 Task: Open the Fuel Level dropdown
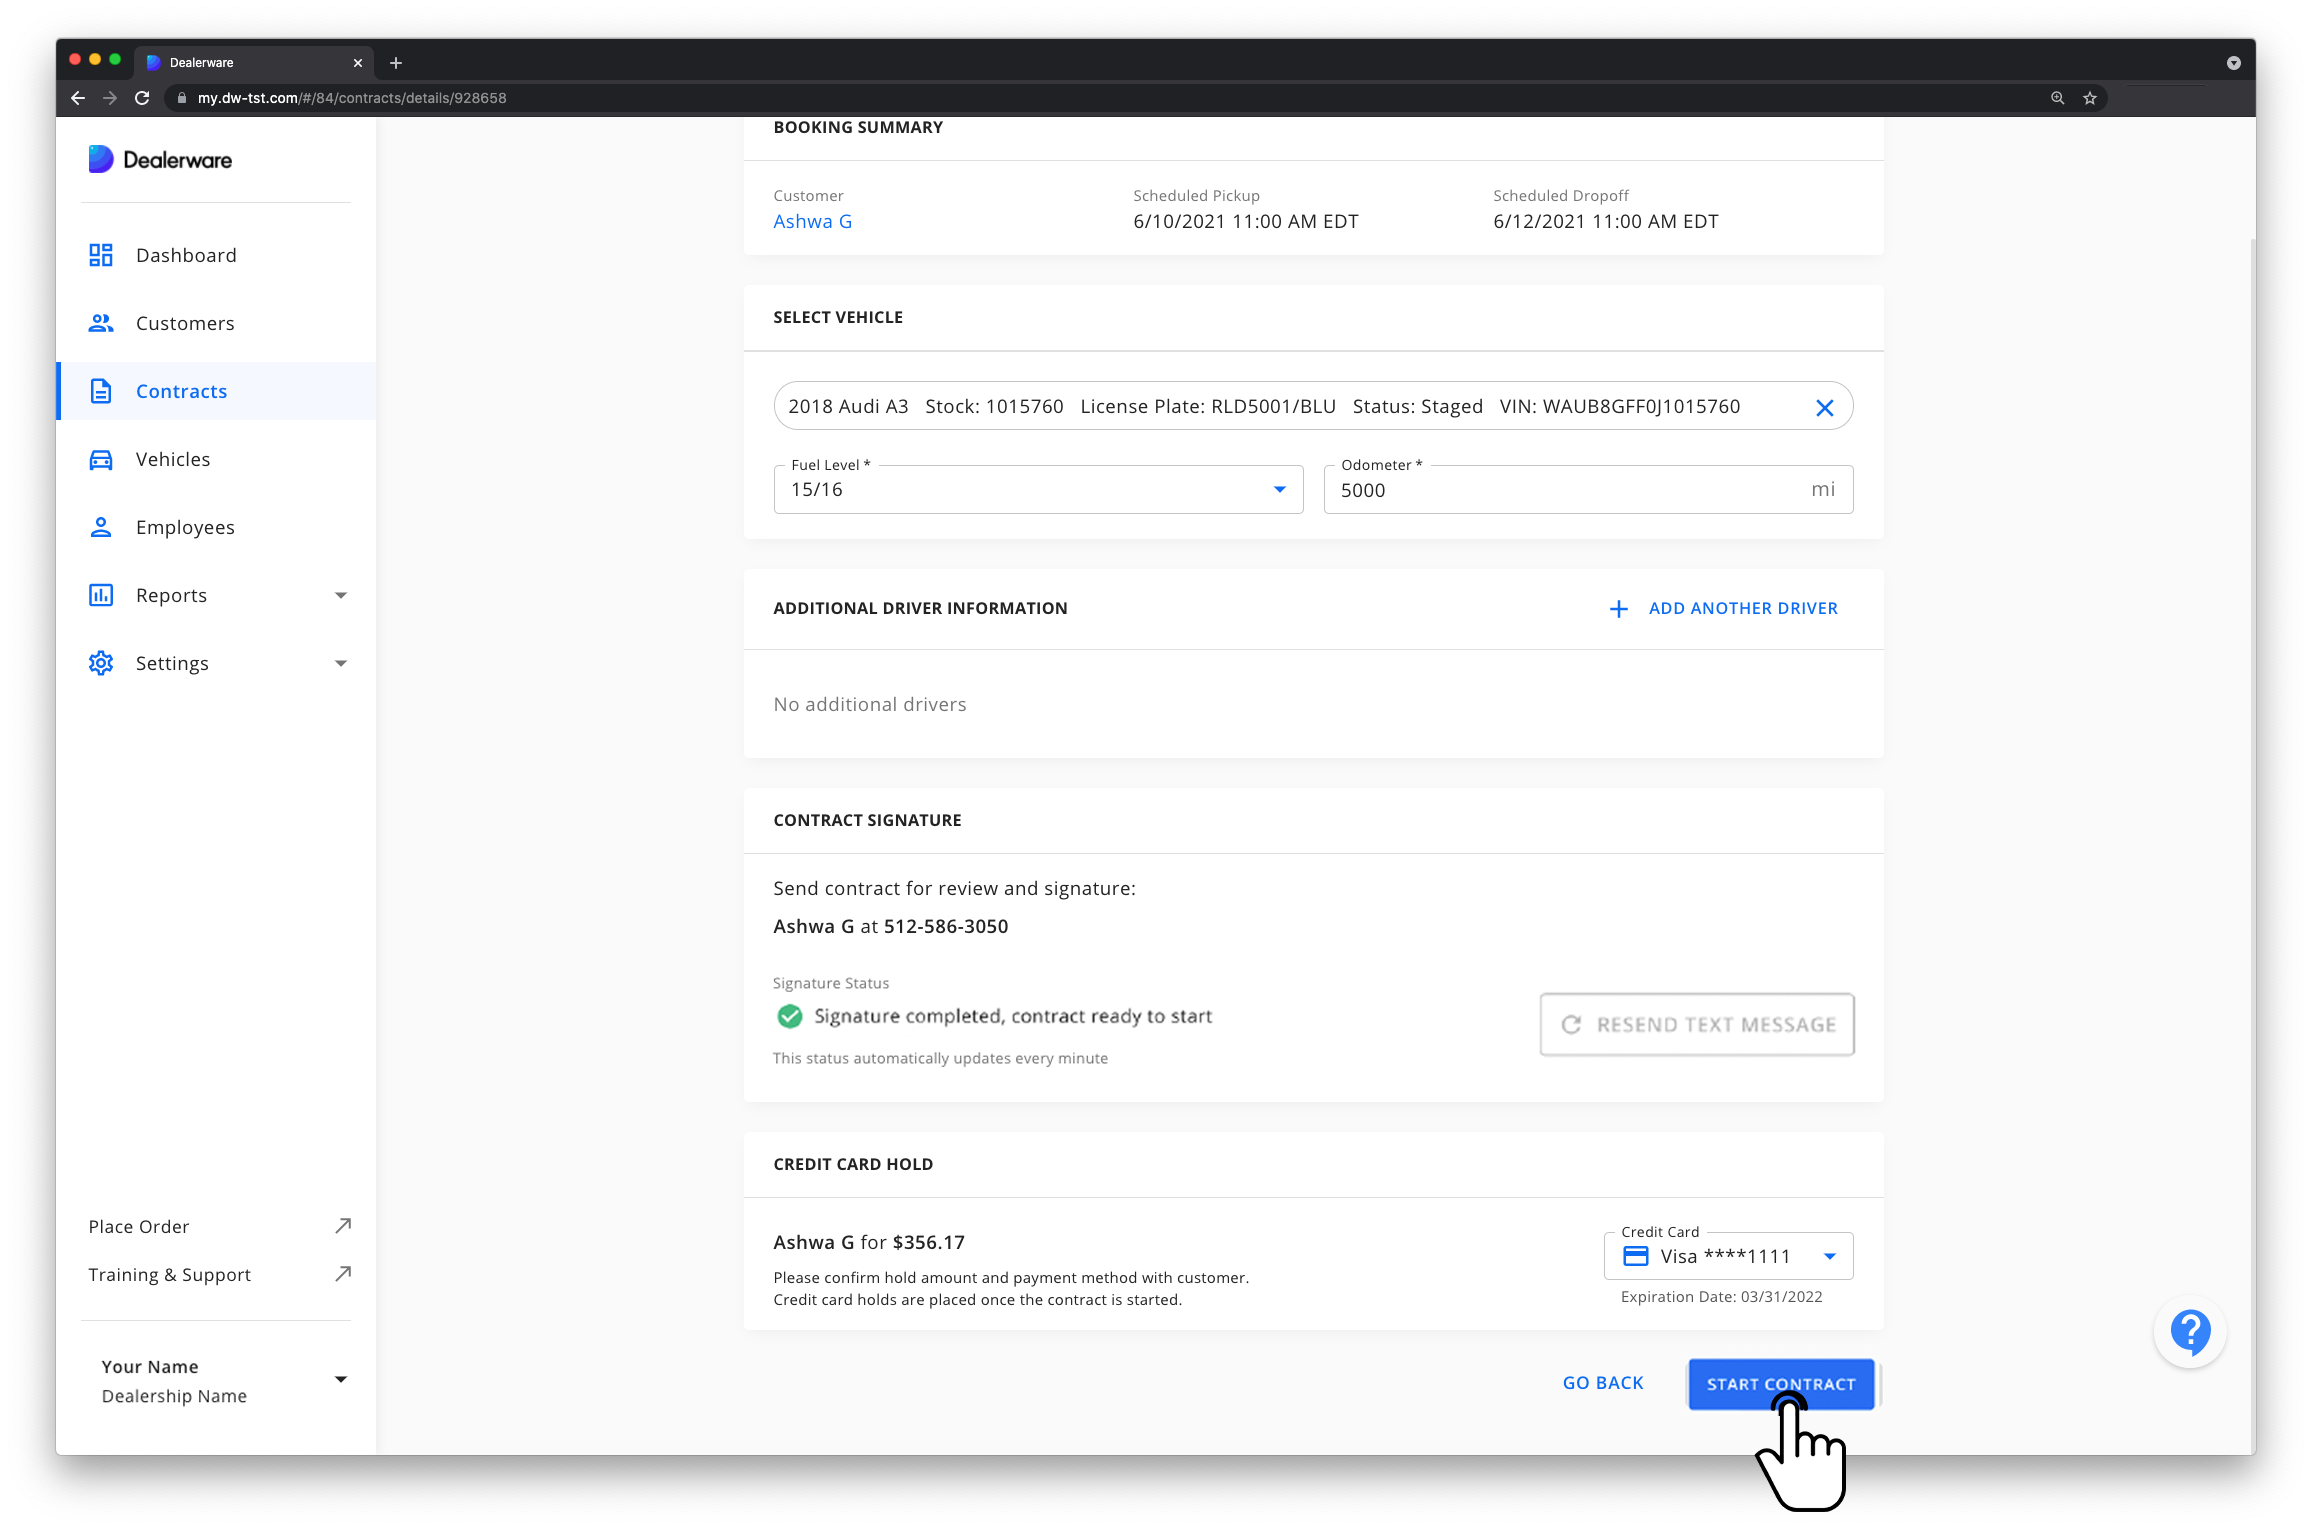click(1038, 489)
